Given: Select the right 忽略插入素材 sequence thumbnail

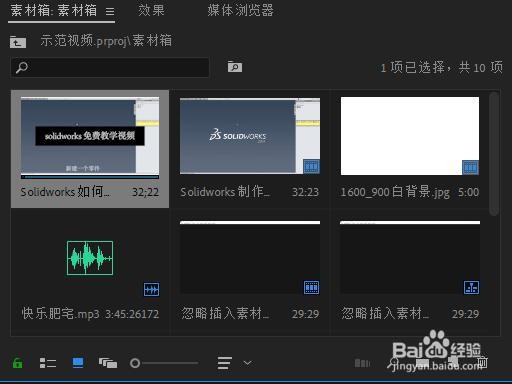Looking at the screenshot, I should [x=410, y=257].
